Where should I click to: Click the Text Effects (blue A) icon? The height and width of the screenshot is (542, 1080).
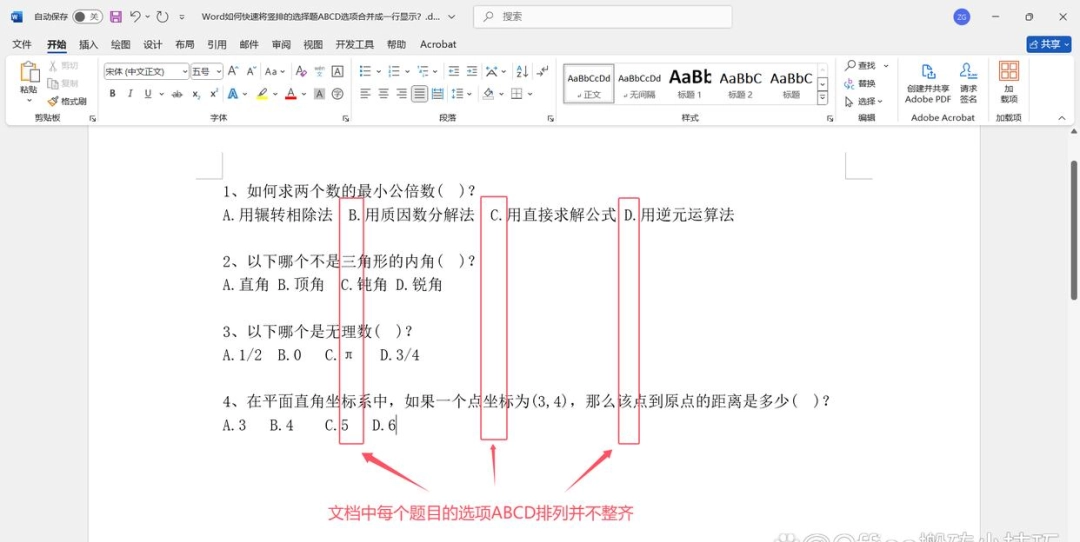(x=233, y=94)
